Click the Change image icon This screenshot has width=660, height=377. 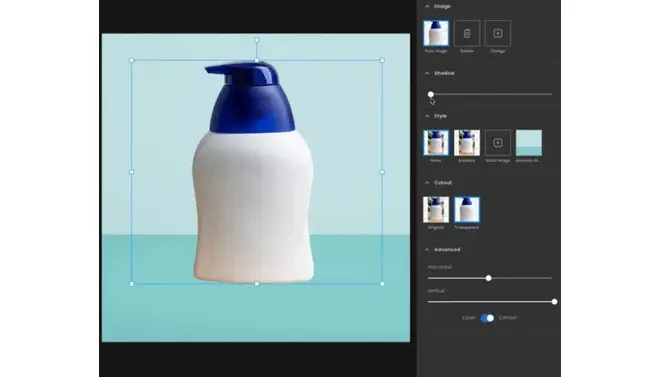498,33
